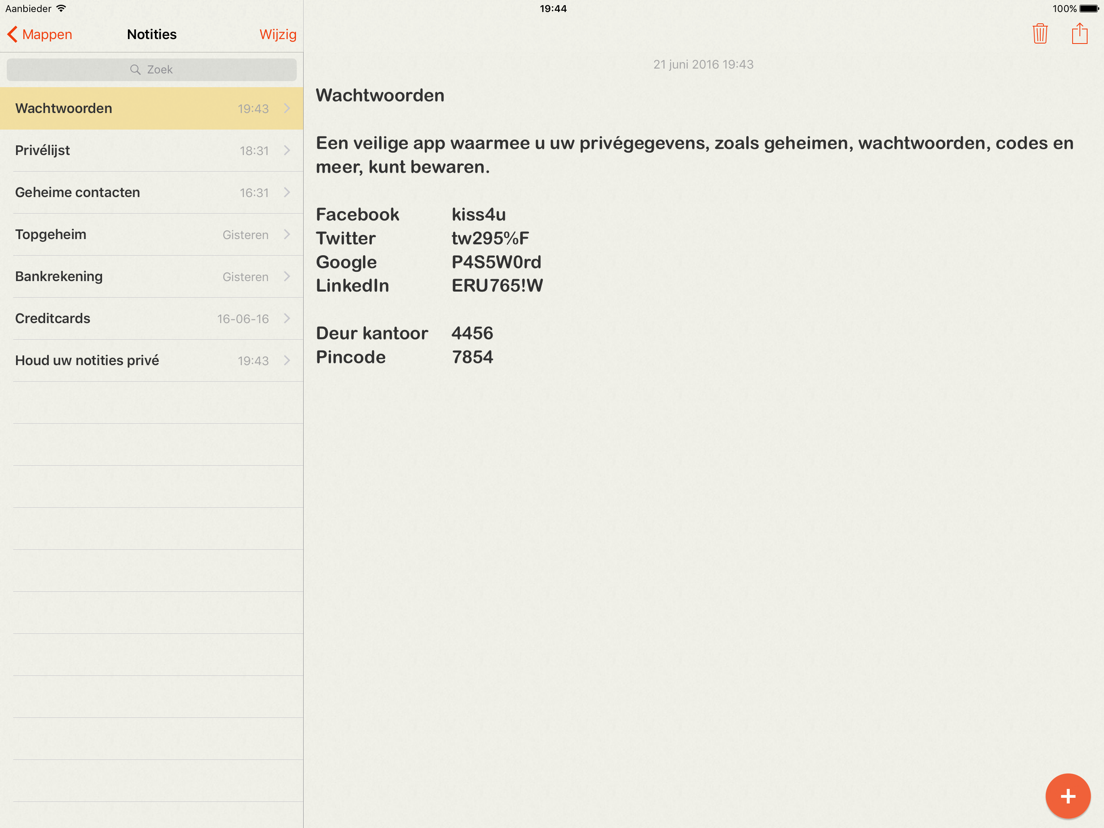Focus the Zoek search field
The height and width of the screenshot is (828, 1104).
point(151,70)
